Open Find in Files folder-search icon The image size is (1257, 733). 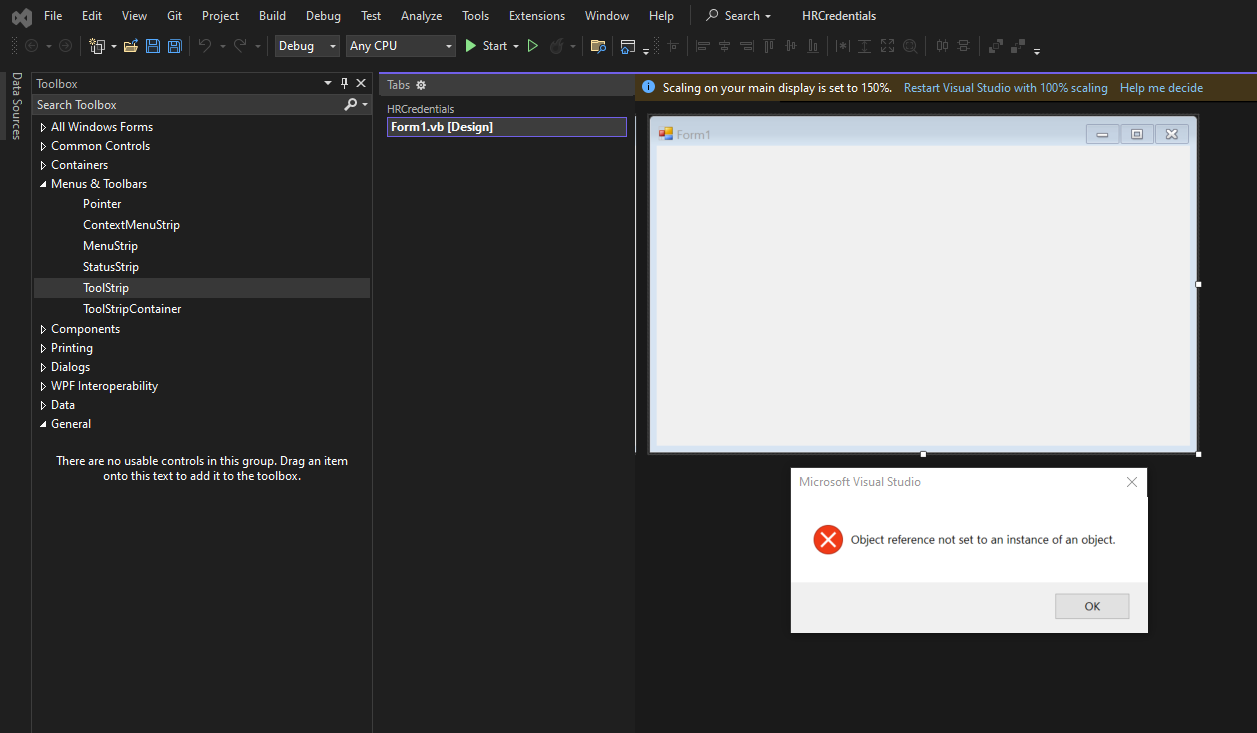coord(598,46)
